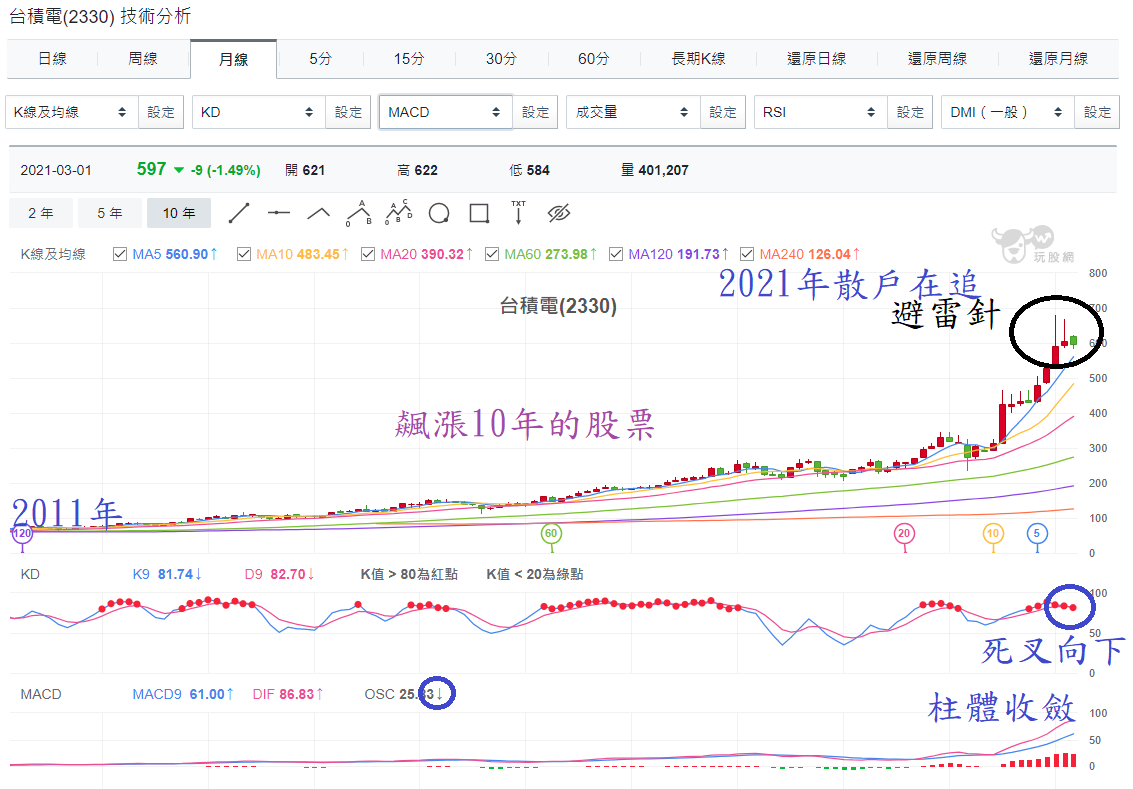Image resolution: width=1133 pixels, height=789 pixels.
Task: Select the TXT text annotation tool
Action: pos(519,213)
